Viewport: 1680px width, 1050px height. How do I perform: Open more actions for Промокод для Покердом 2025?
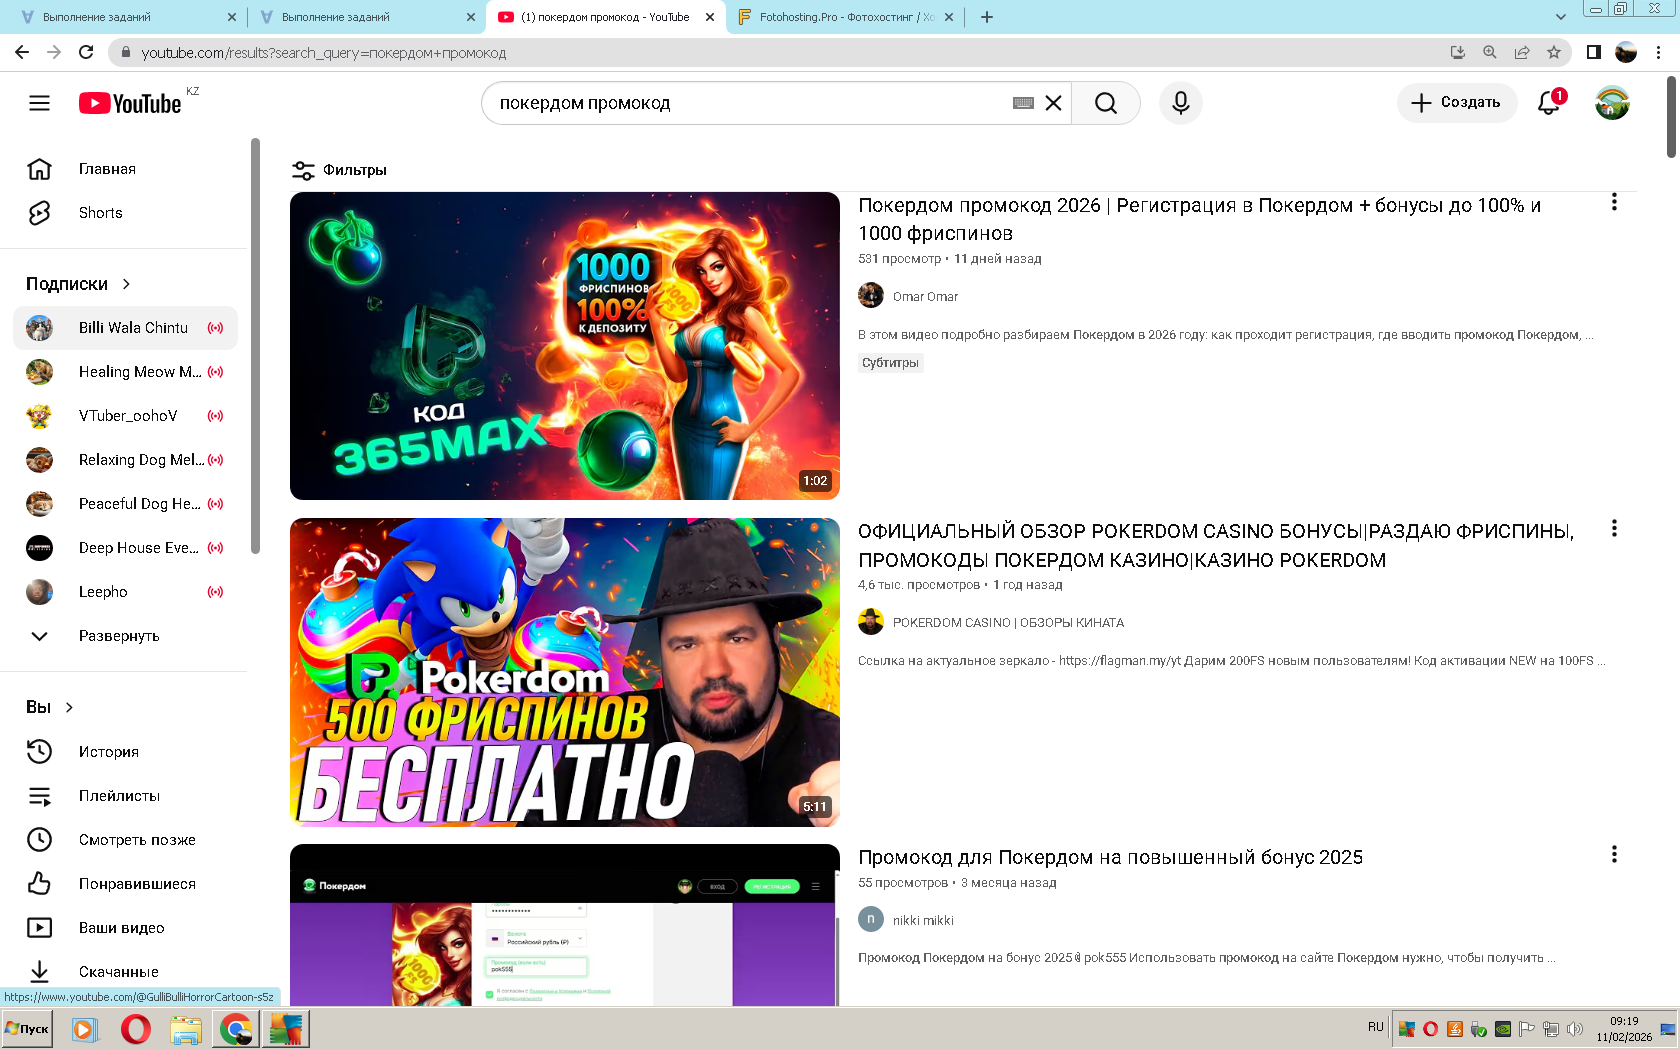[x=1614, y=854]
